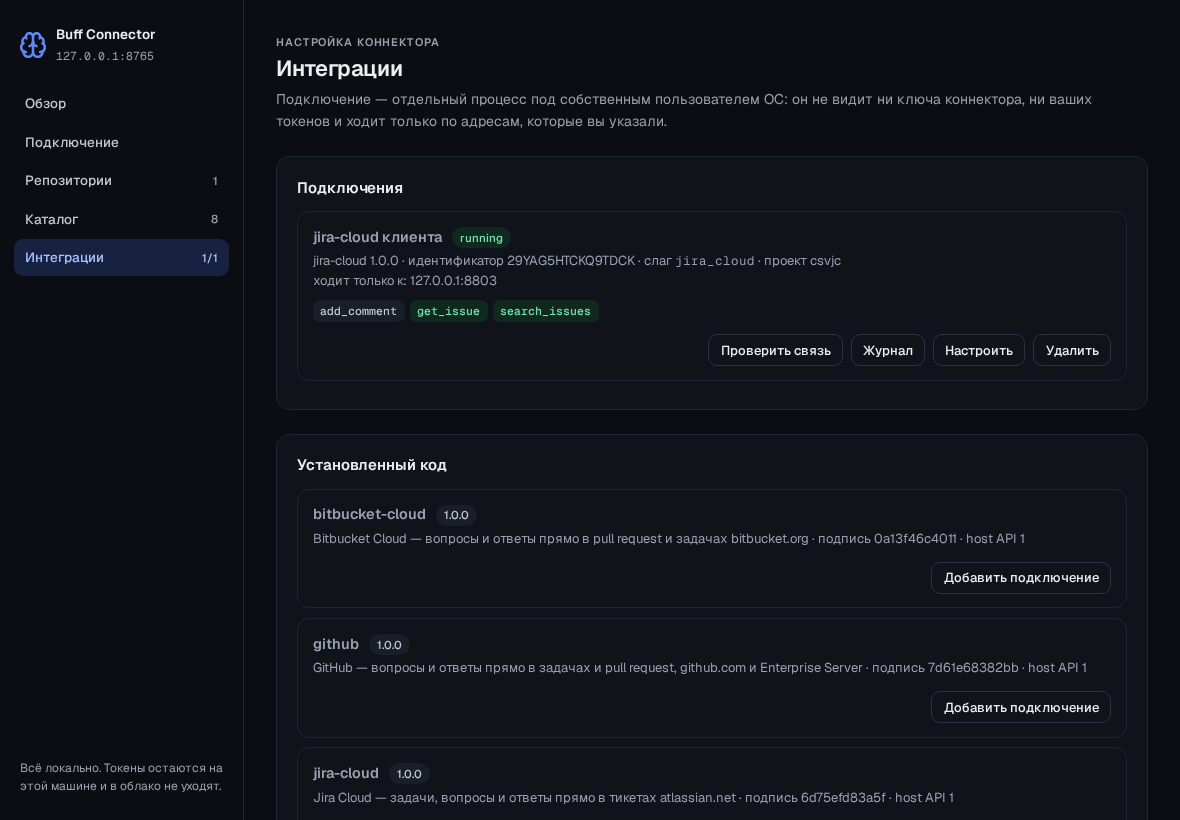Click the github card title
Screen dimensions: 1180x820
(336, 644)
